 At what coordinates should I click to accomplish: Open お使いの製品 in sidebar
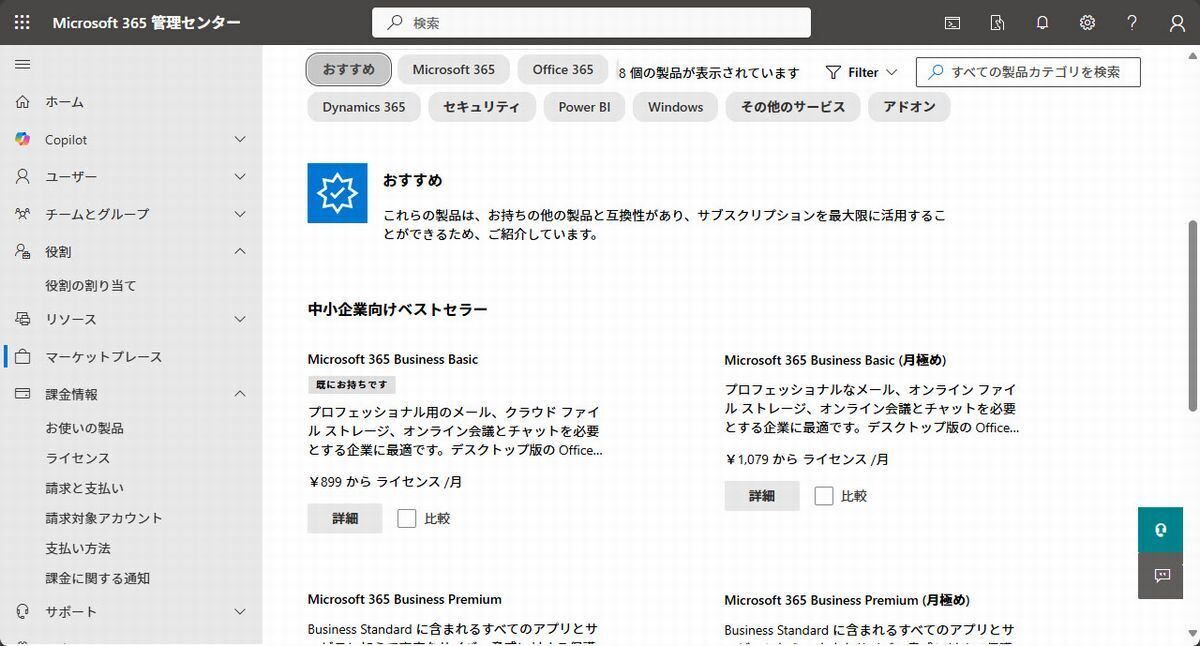tap(85, 428)
